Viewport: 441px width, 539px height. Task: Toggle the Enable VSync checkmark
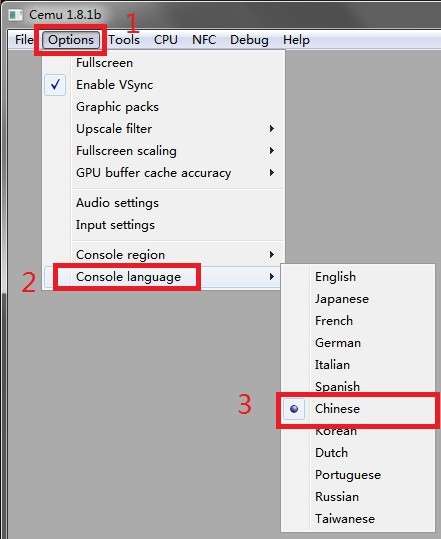(x=55, y=85)
